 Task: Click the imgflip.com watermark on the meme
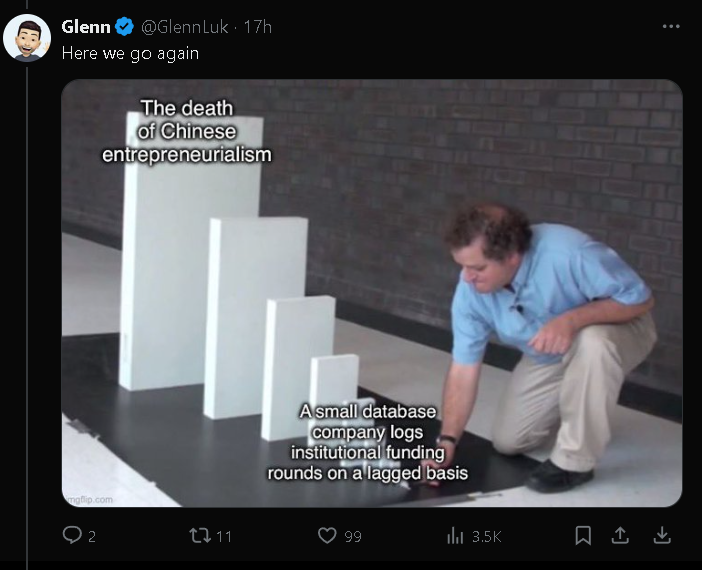(89, 498)
